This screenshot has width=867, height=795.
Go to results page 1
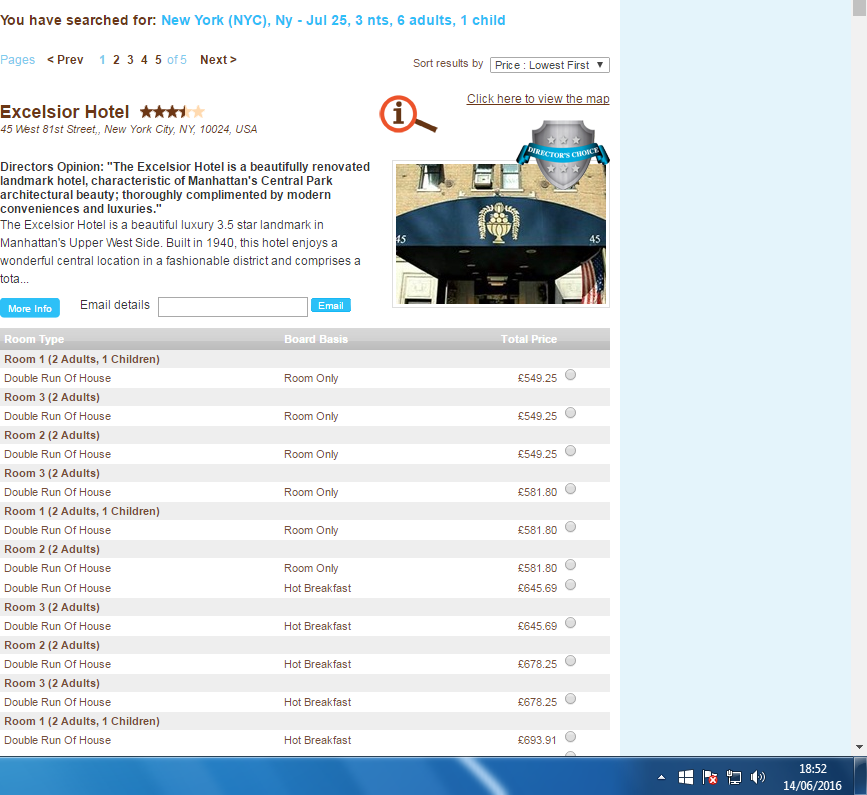(x=102, y=60)
